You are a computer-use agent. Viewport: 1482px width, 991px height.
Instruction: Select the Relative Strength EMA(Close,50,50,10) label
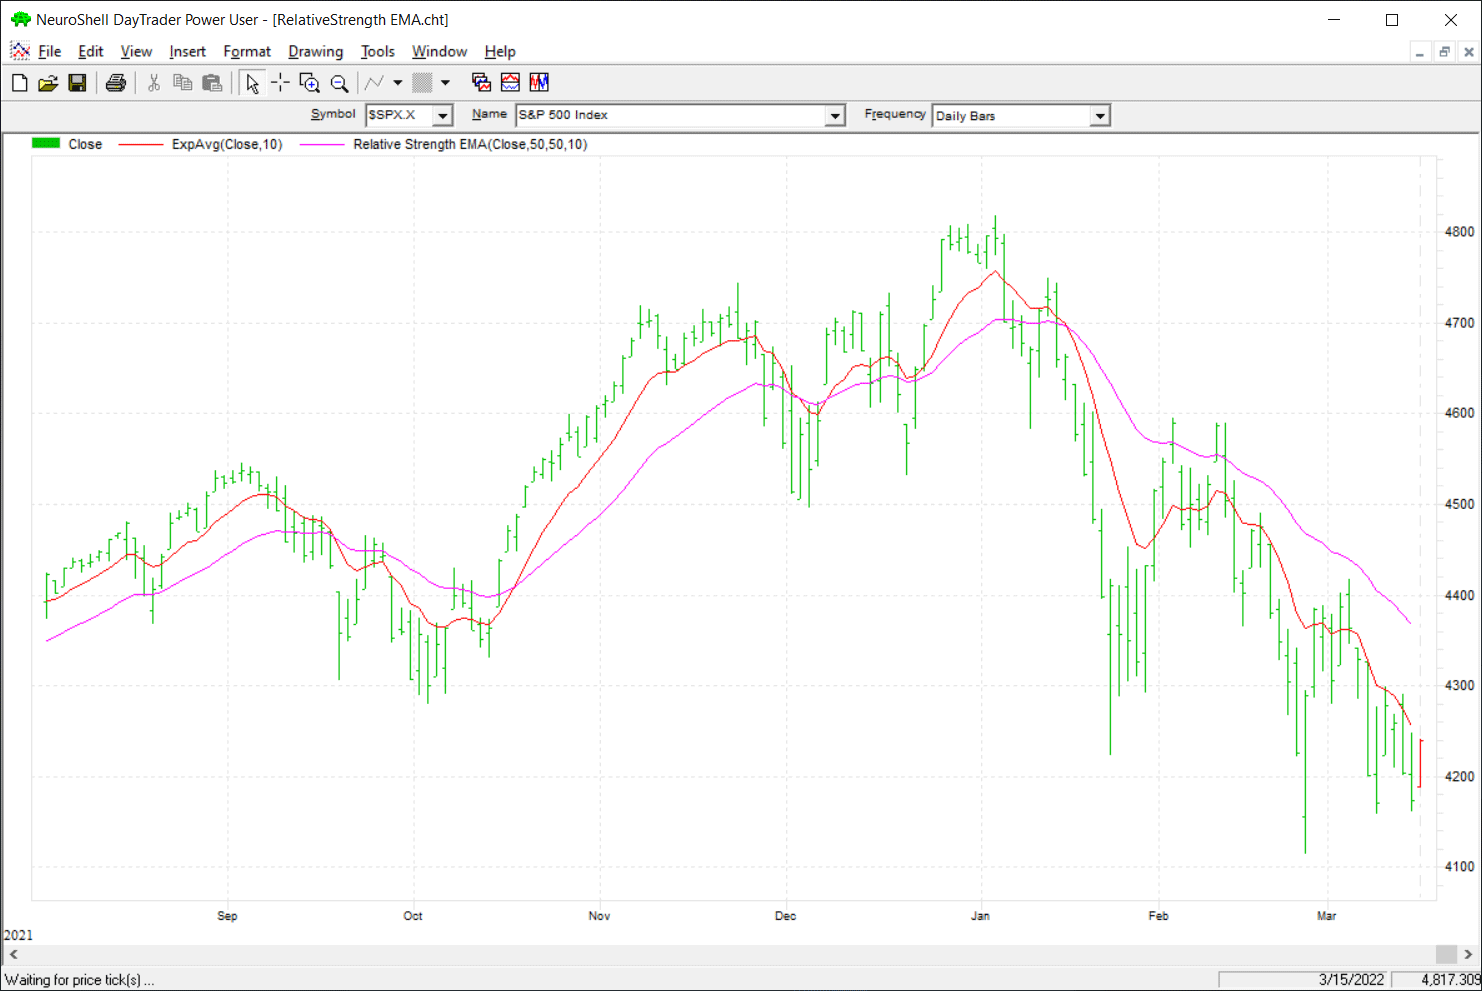tap(470, 144)
